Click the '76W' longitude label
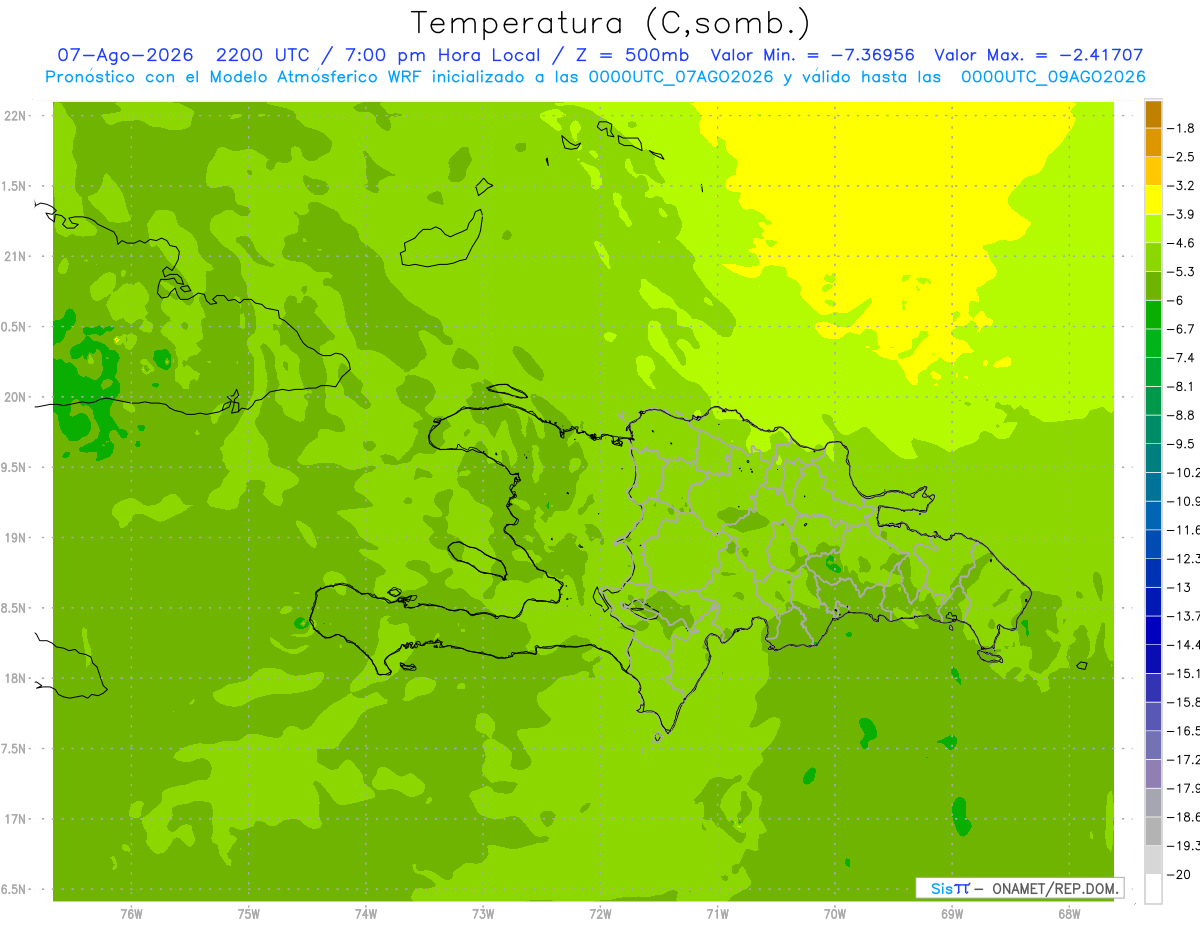1200x927 pixels. [131, 913]
